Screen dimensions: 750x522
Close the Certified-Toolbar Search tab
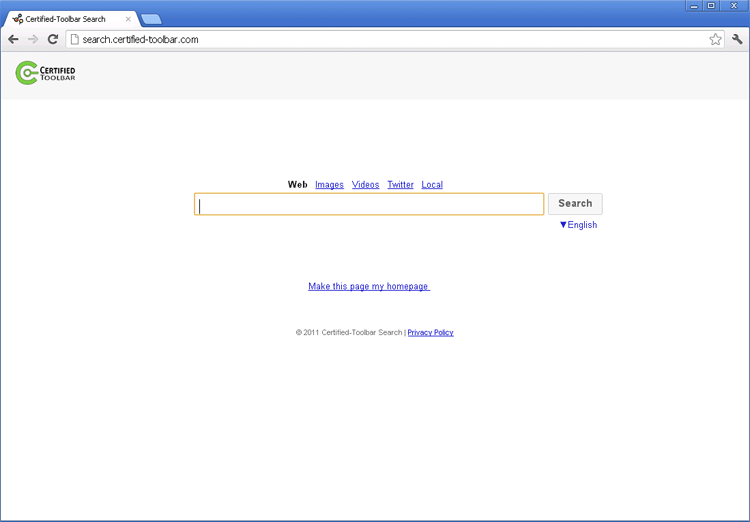click(128, 19)
